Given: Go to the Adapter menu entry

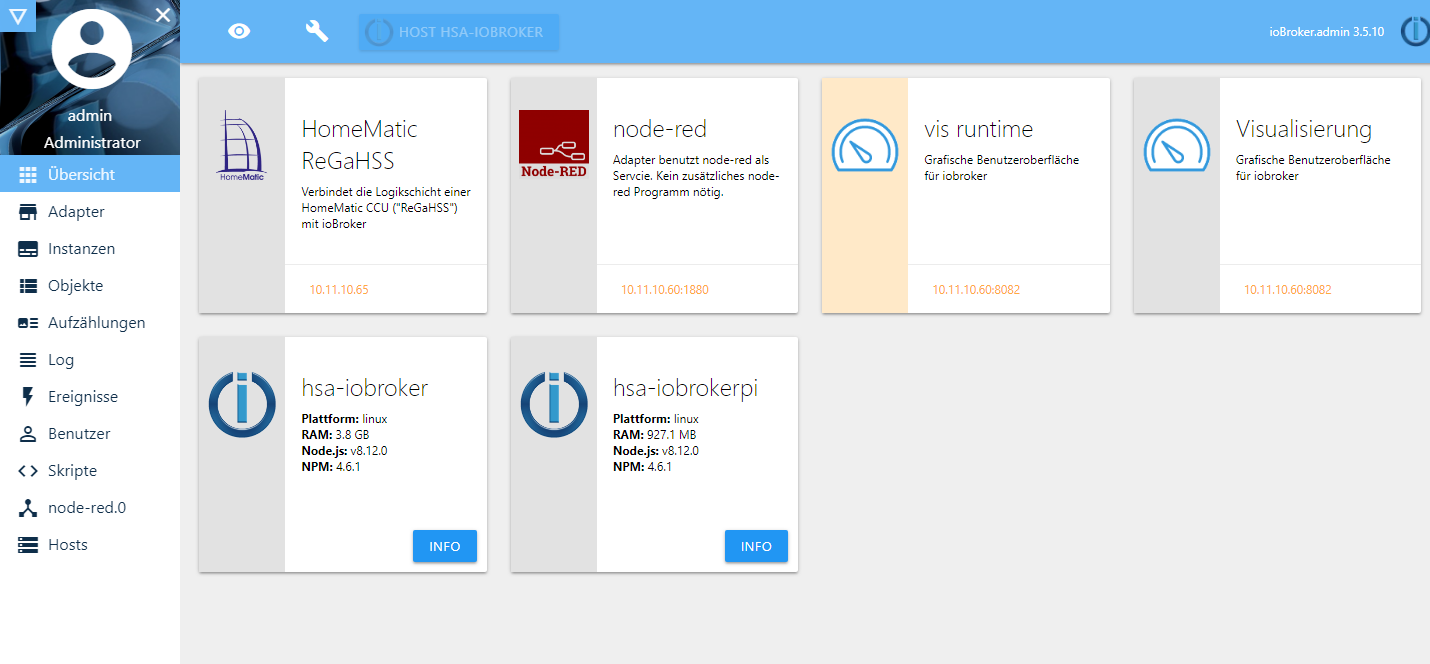Looking at the screenshot, I should (x=90, y=212).
